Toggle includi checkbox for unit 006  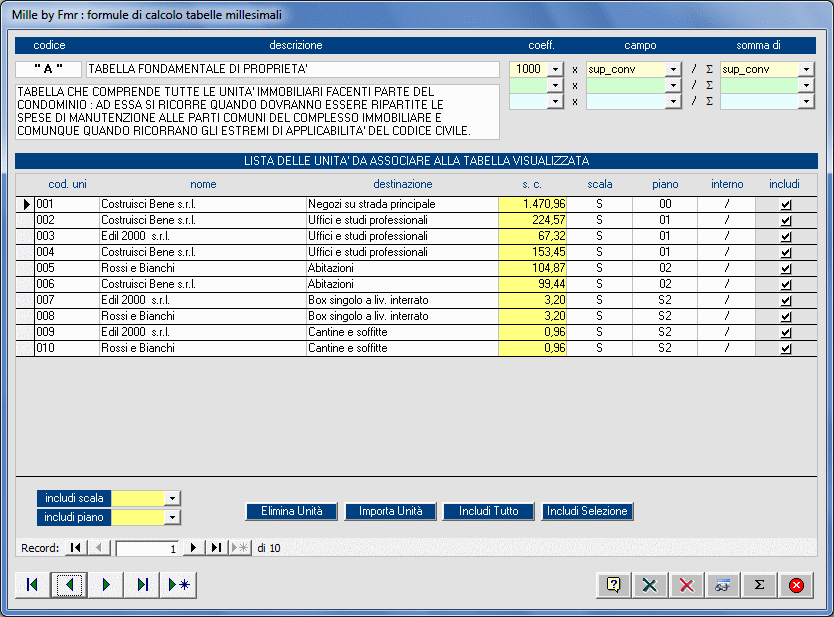point(786,285)
